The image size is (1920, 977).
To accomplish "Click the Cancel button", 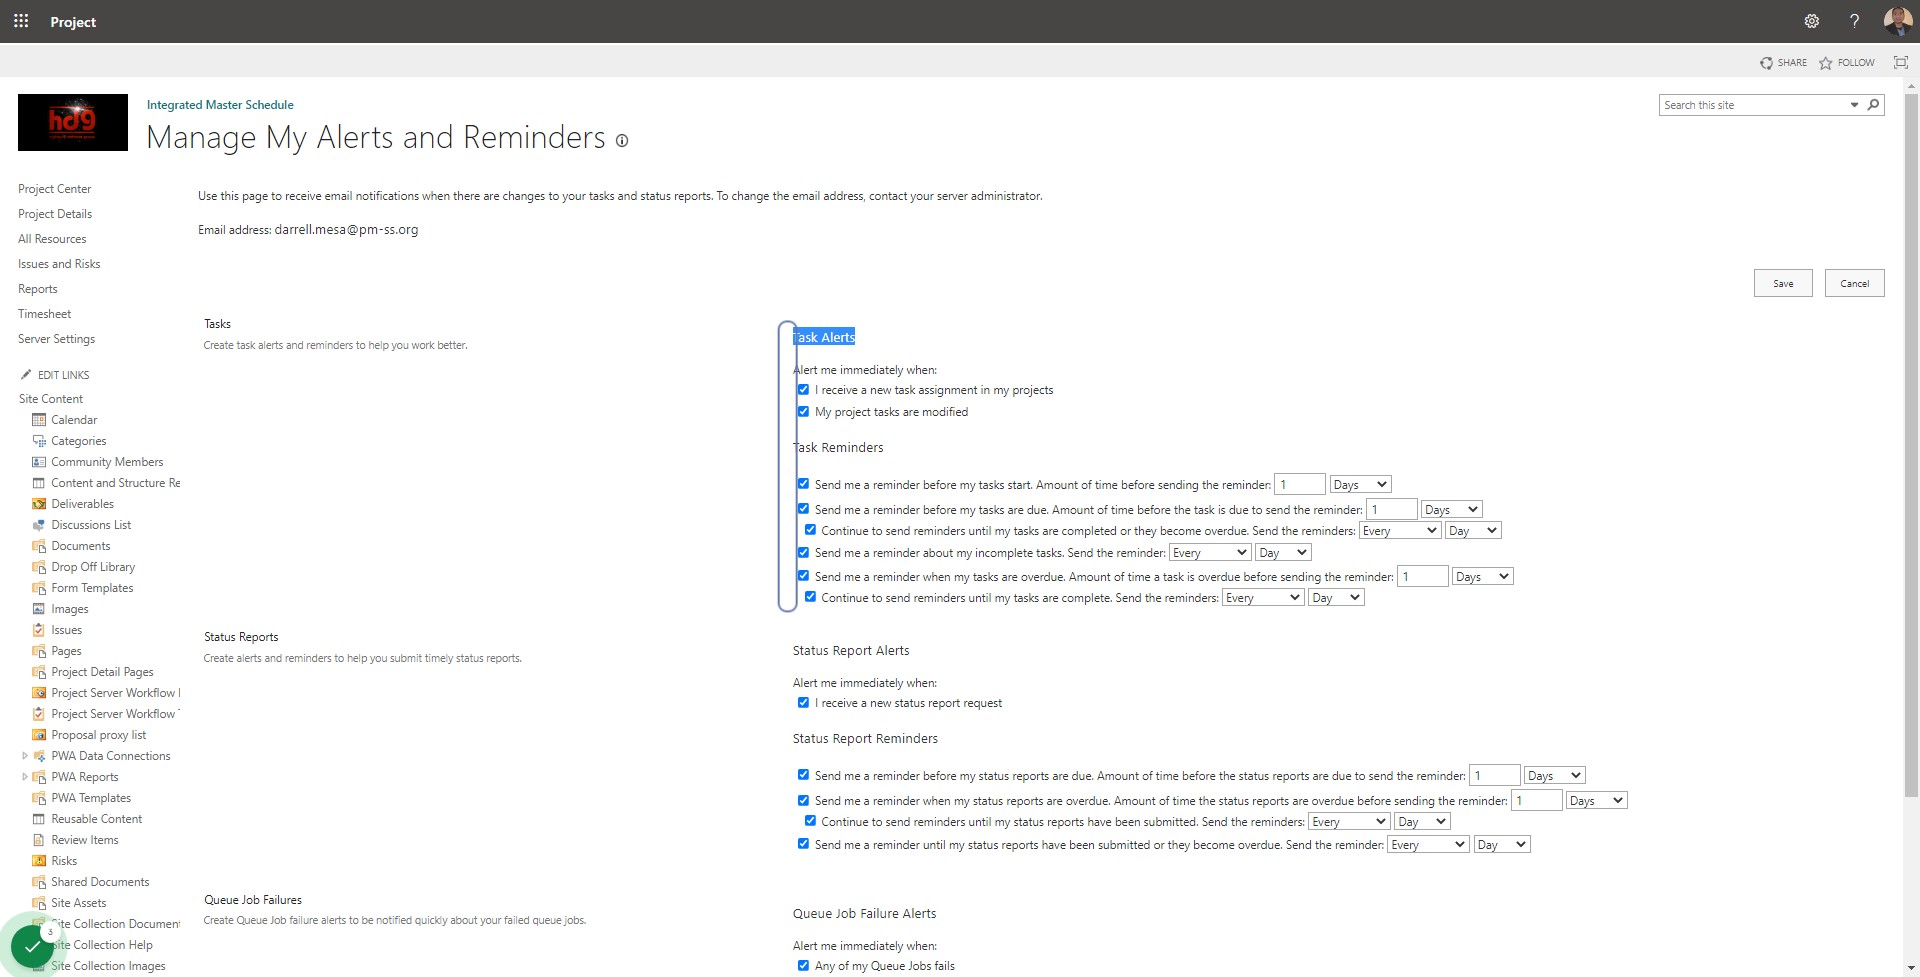I will [1854, 283].
